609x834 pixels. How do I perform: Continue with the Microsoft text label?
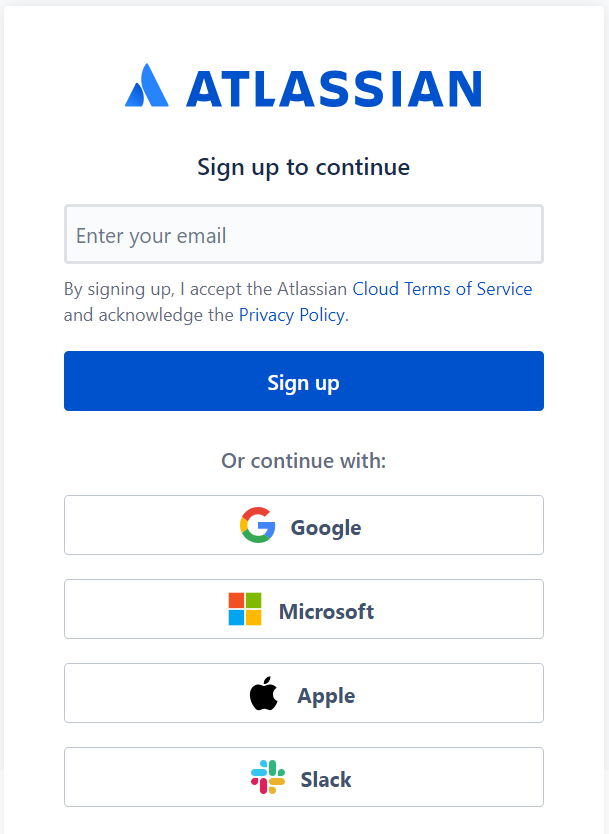(x=326, y=611)
